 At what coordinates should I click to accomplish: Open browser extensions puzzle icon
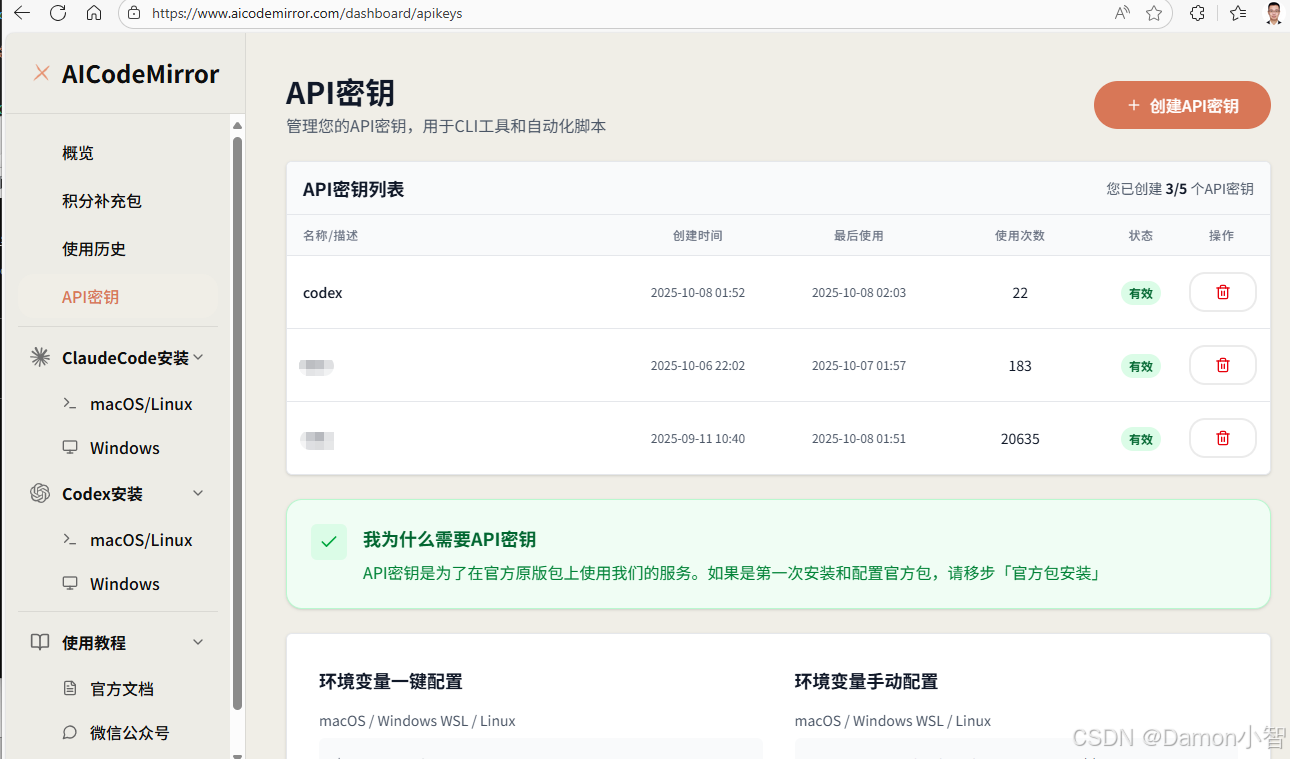[1197, 13]
